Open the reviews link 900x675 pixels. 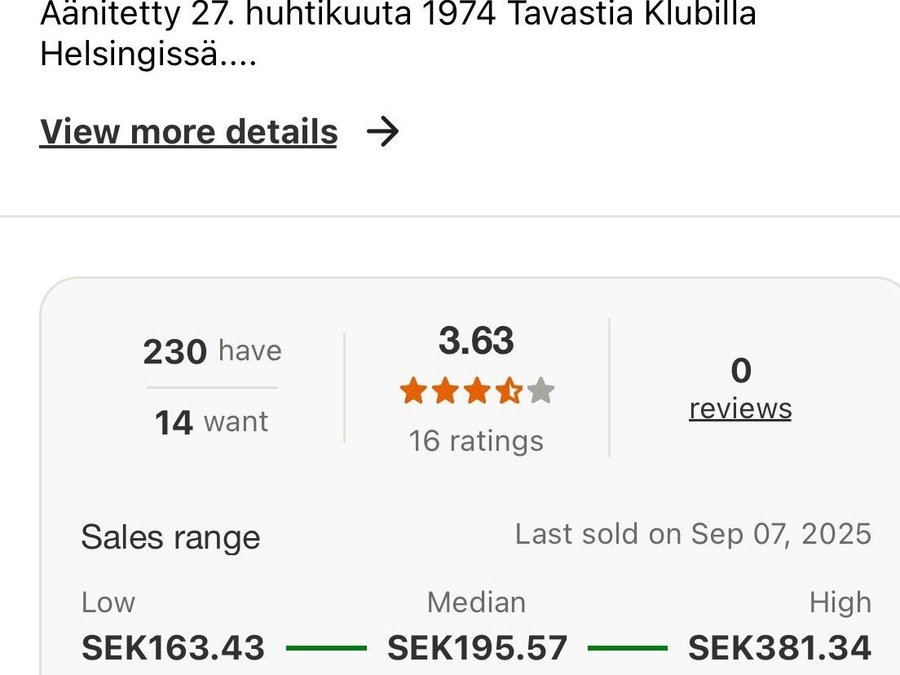740,409
